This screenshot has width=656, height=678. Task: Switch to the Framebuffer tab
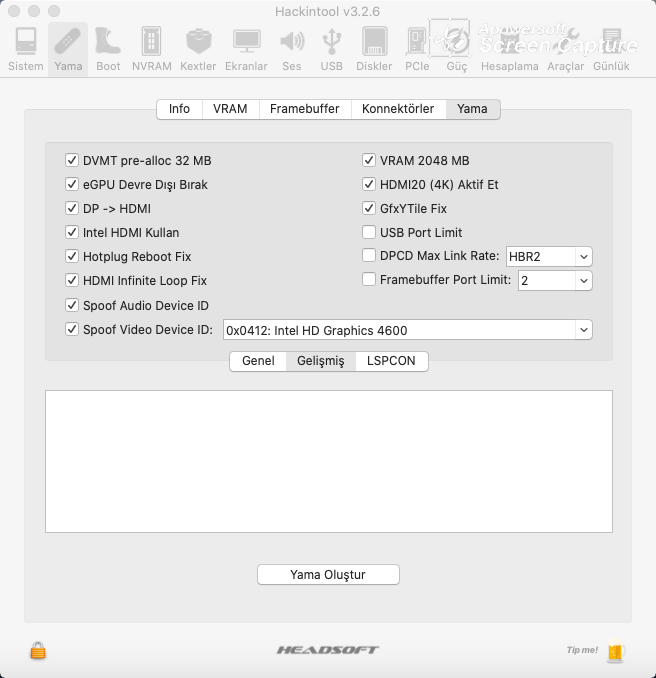[x=305, y=109]
